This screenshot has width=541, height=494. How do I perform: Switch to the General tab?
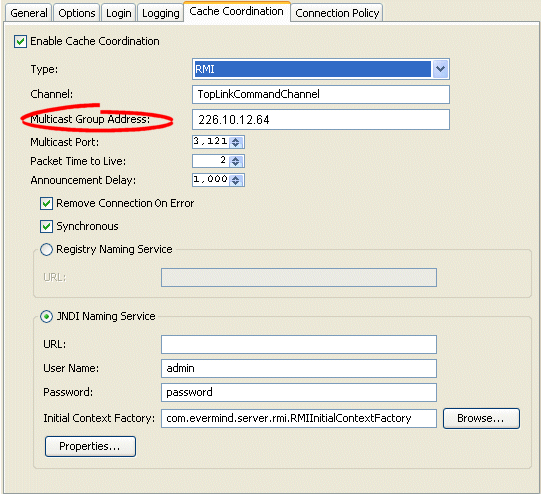point(29,13)
